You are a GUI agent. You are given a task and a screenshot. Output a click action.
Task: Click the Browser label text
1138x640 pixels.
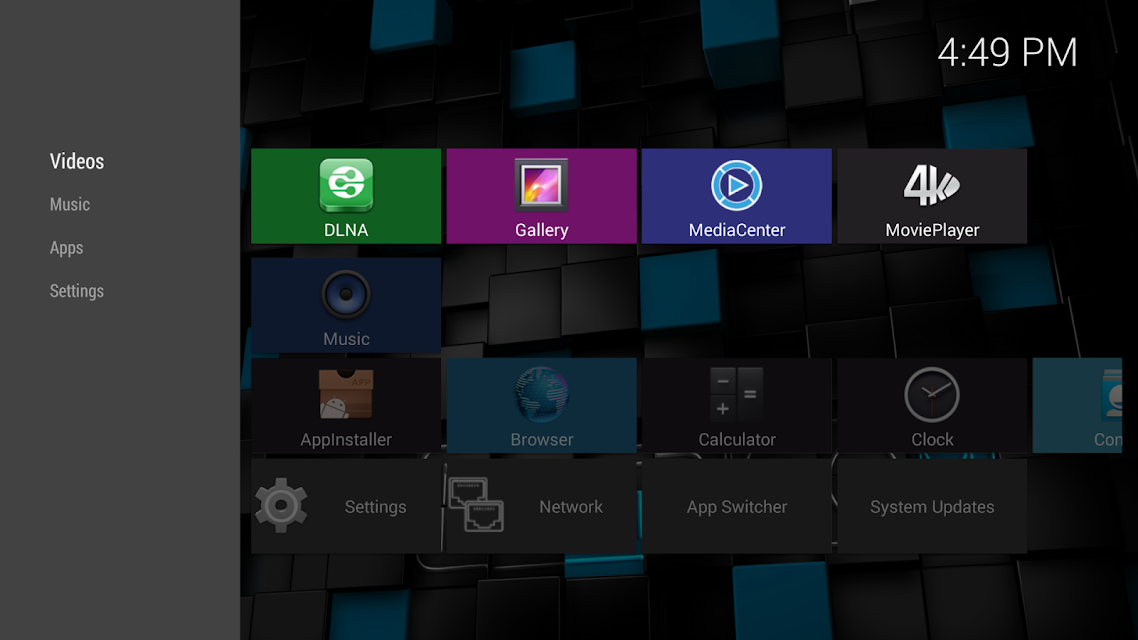click(541, 440)
